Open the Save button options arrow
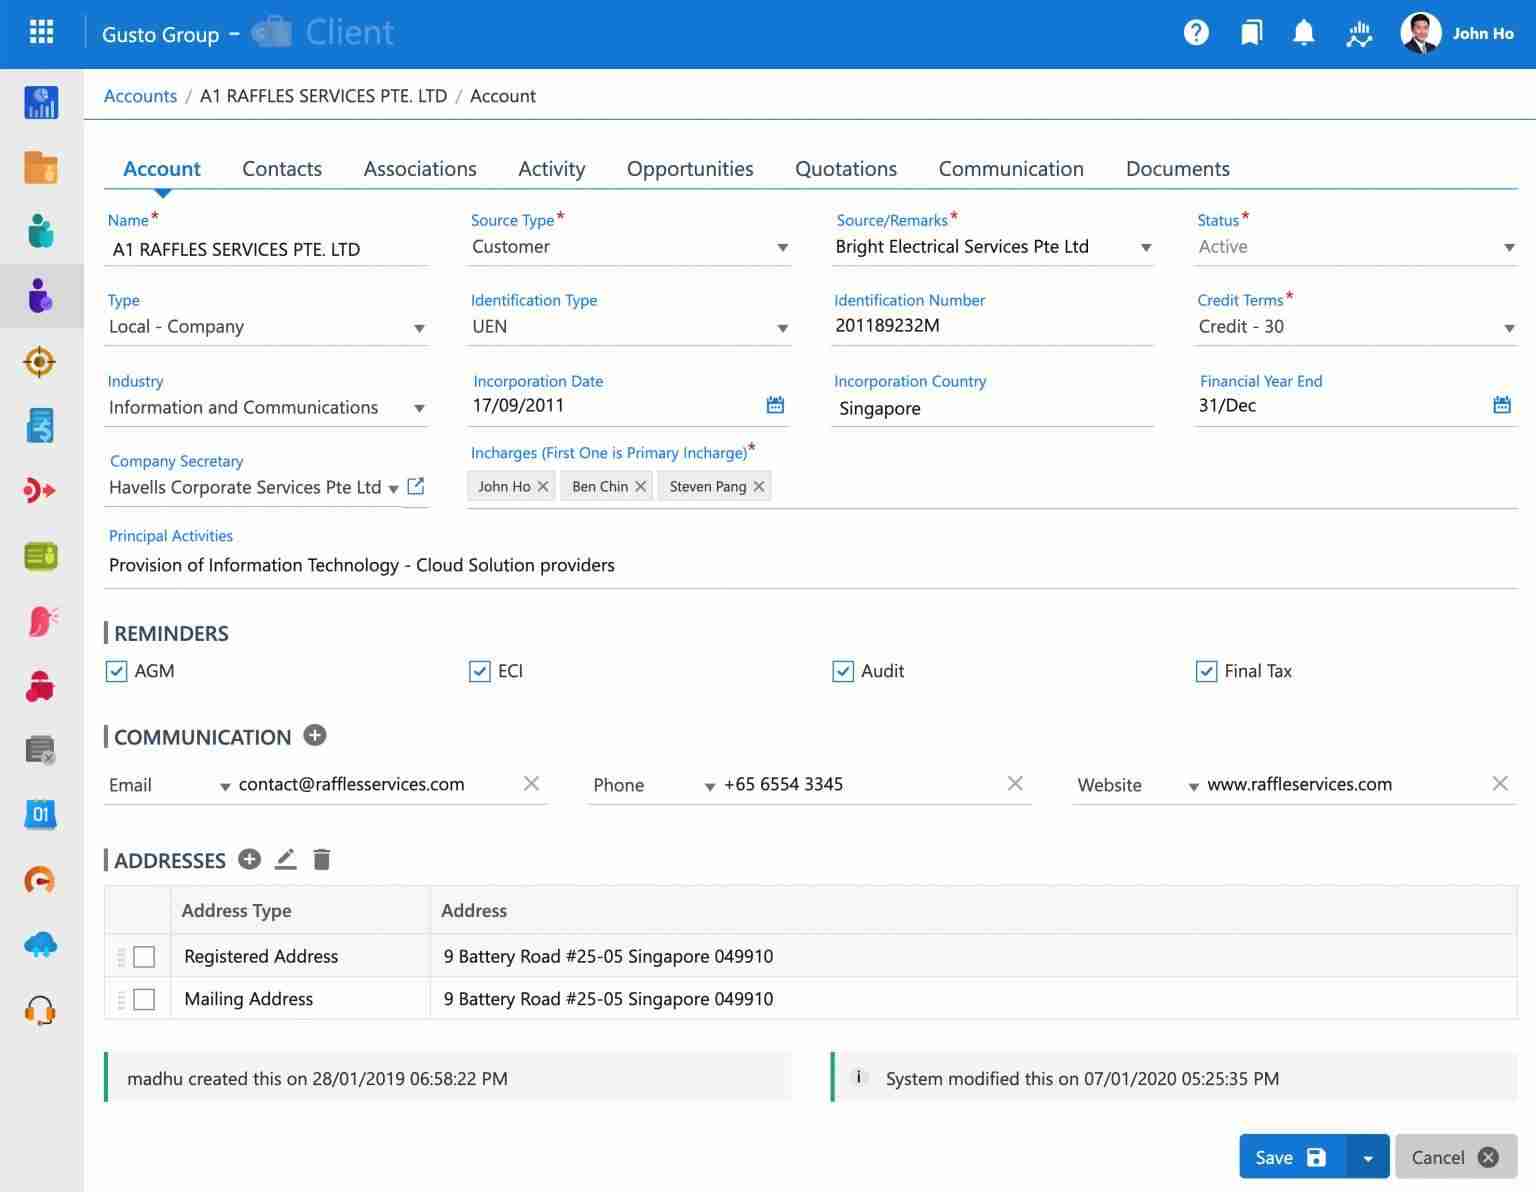 point(1368,1157)
